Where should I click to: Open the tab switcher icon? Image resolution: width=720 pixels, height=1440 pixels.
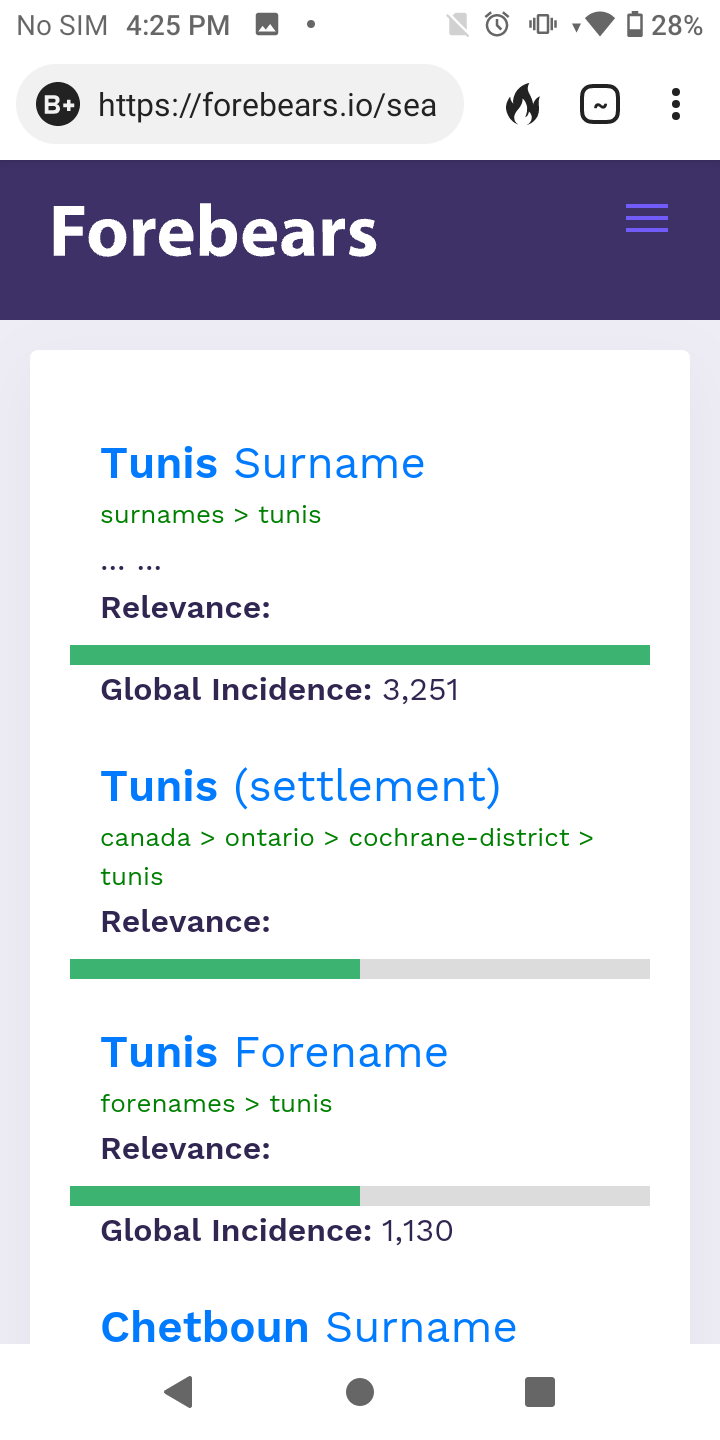click(600, 104)
